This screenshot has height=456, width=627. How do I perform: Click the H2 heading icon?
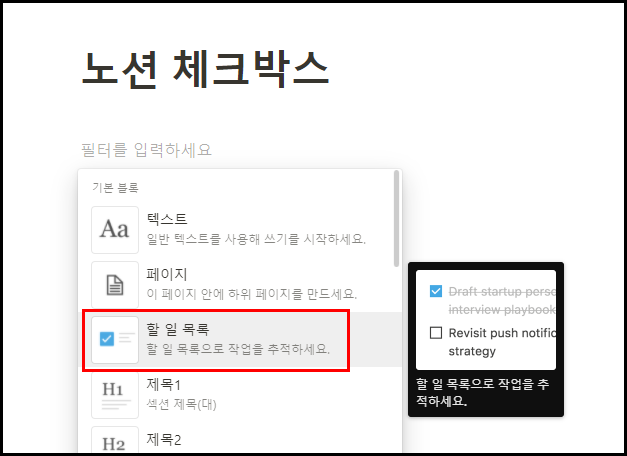(x=115, y=440)
